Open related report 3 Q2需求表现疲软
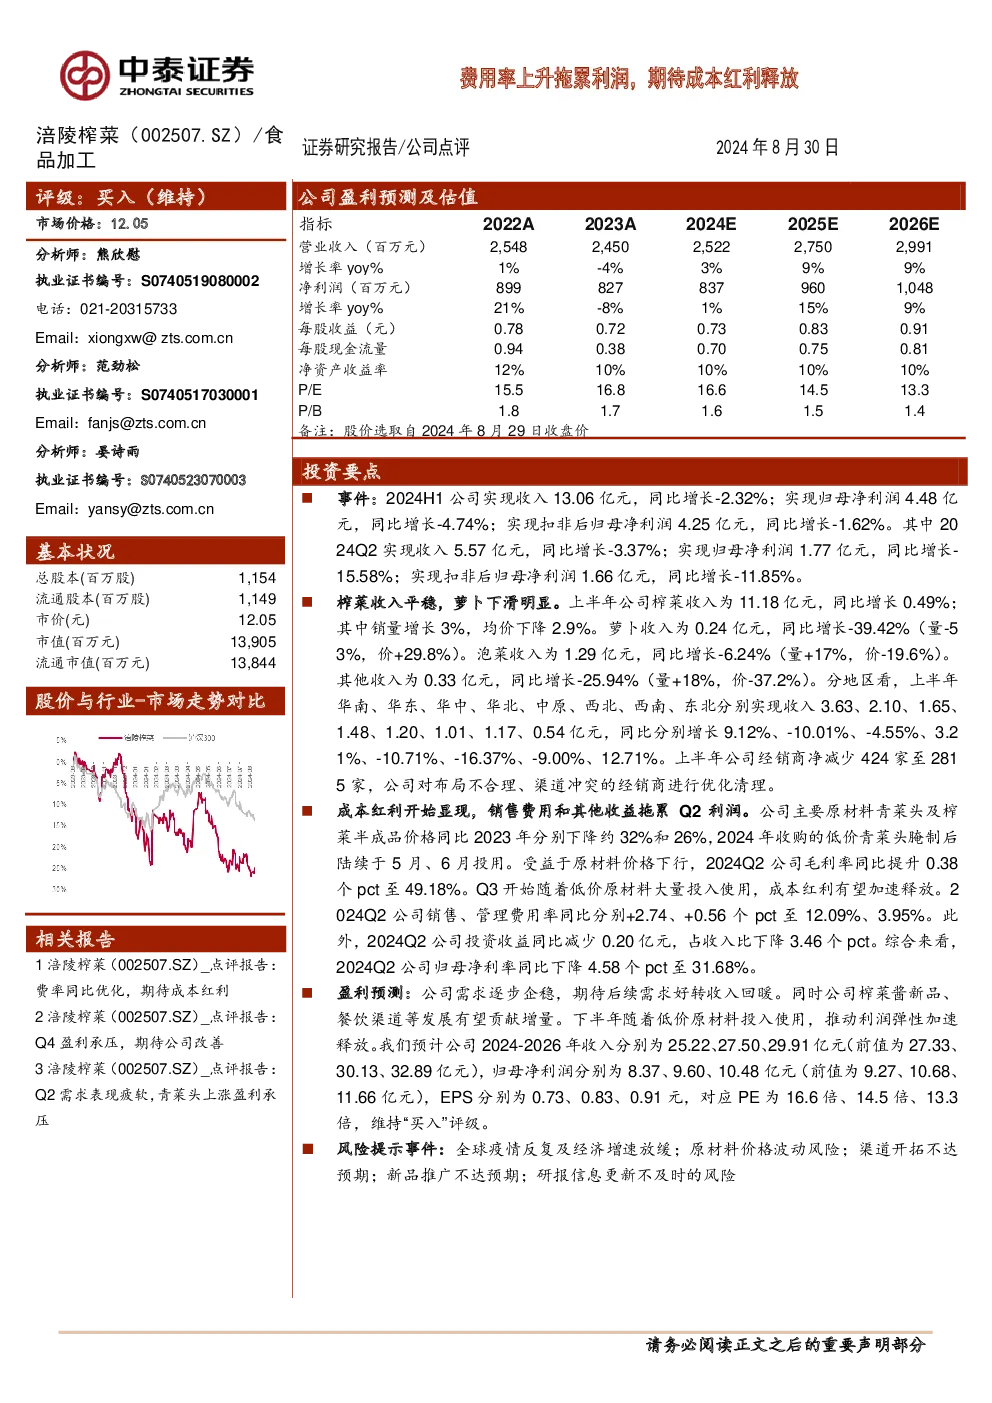This screenshot has height=1403, width=992. 156,1095
